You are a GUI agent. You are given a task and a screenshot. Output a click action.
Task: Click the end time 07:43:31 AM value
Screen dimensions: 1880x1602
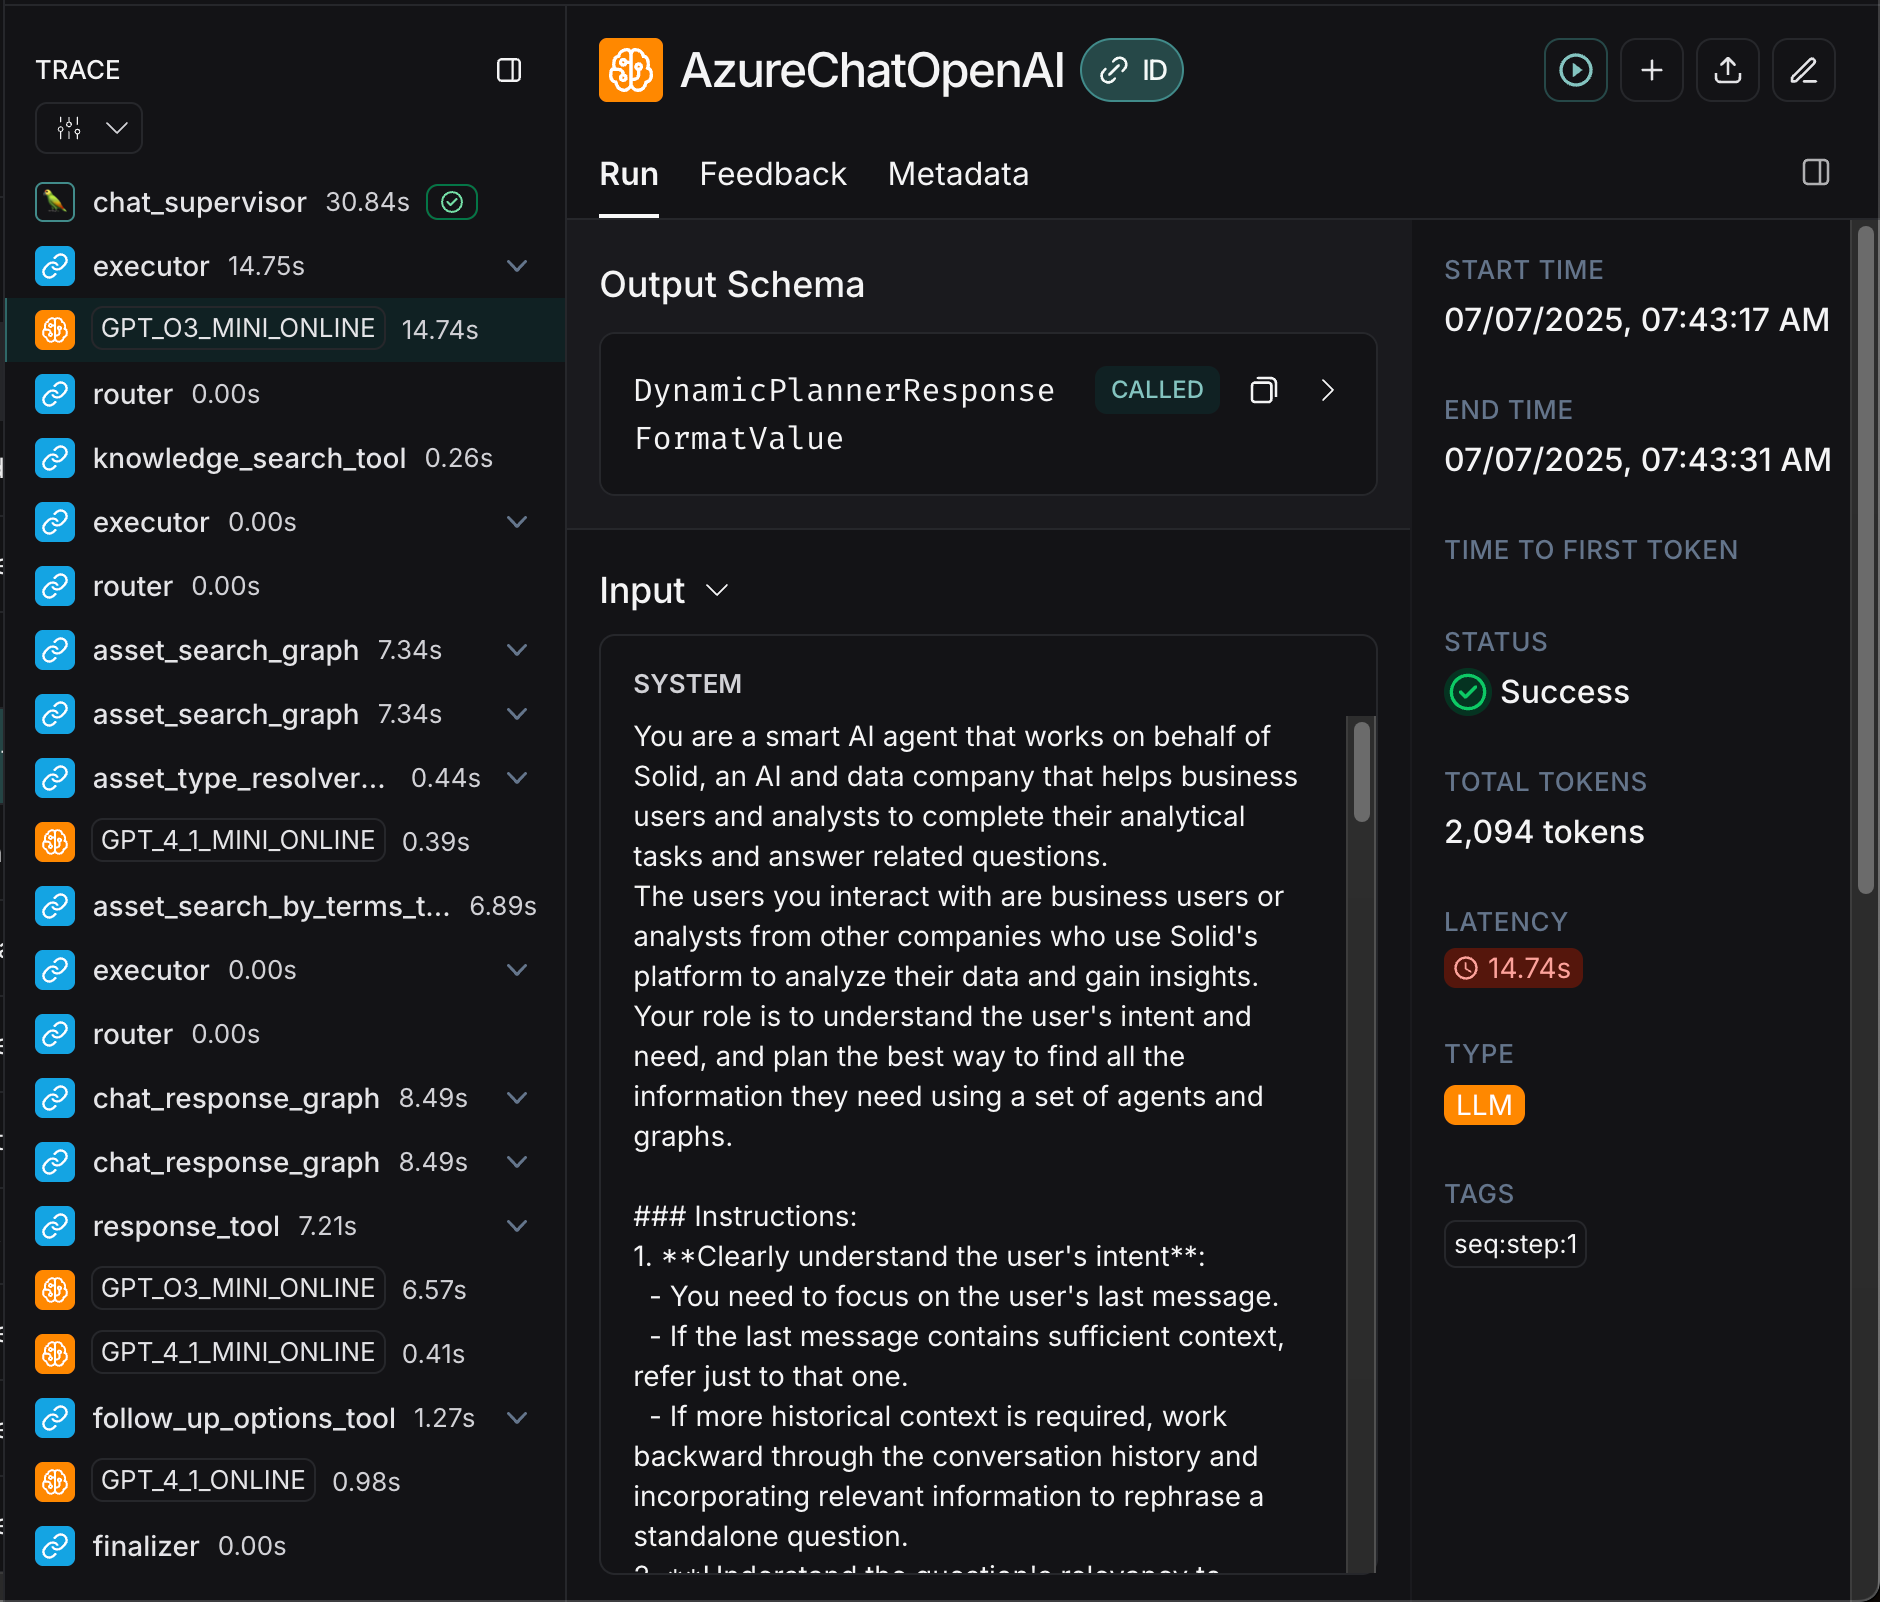pyautogui.click(x=1638, y=460)
